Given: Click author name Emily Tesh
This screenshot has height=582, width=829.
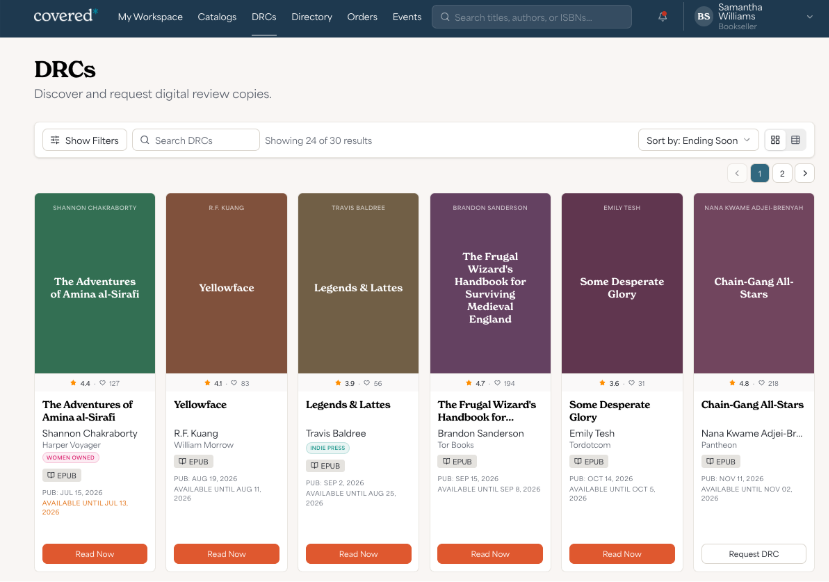Looking at the screenshot, I should [592, 433].
